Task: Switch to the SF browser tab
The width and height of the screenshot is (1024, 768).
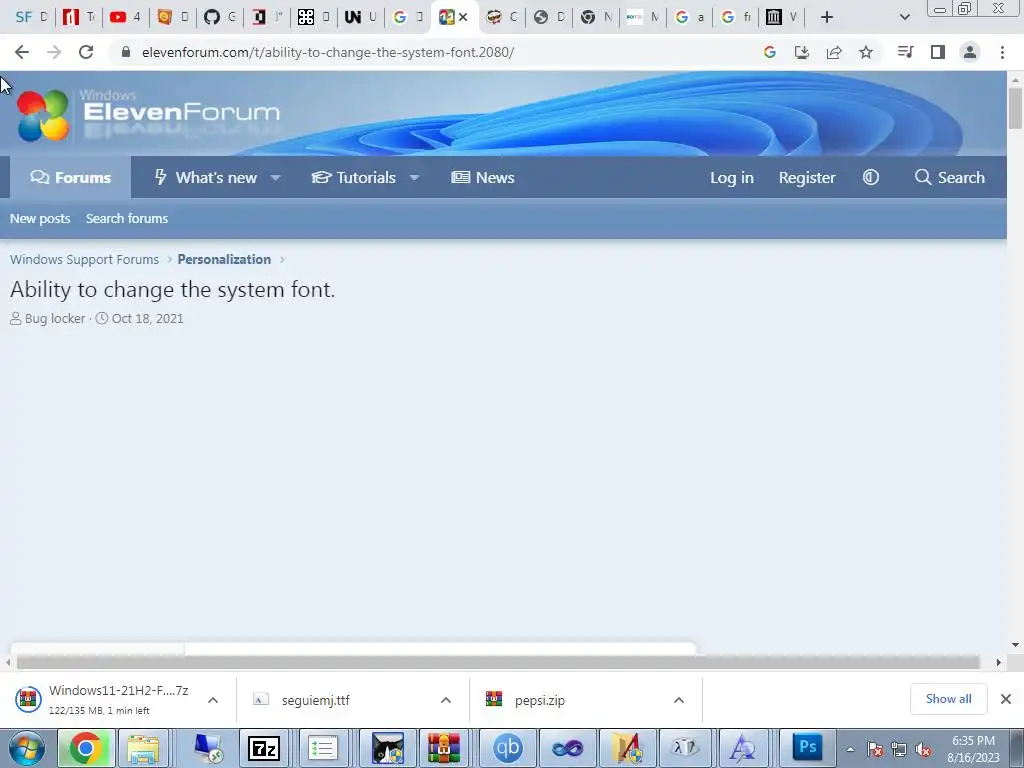Action: 31,17
